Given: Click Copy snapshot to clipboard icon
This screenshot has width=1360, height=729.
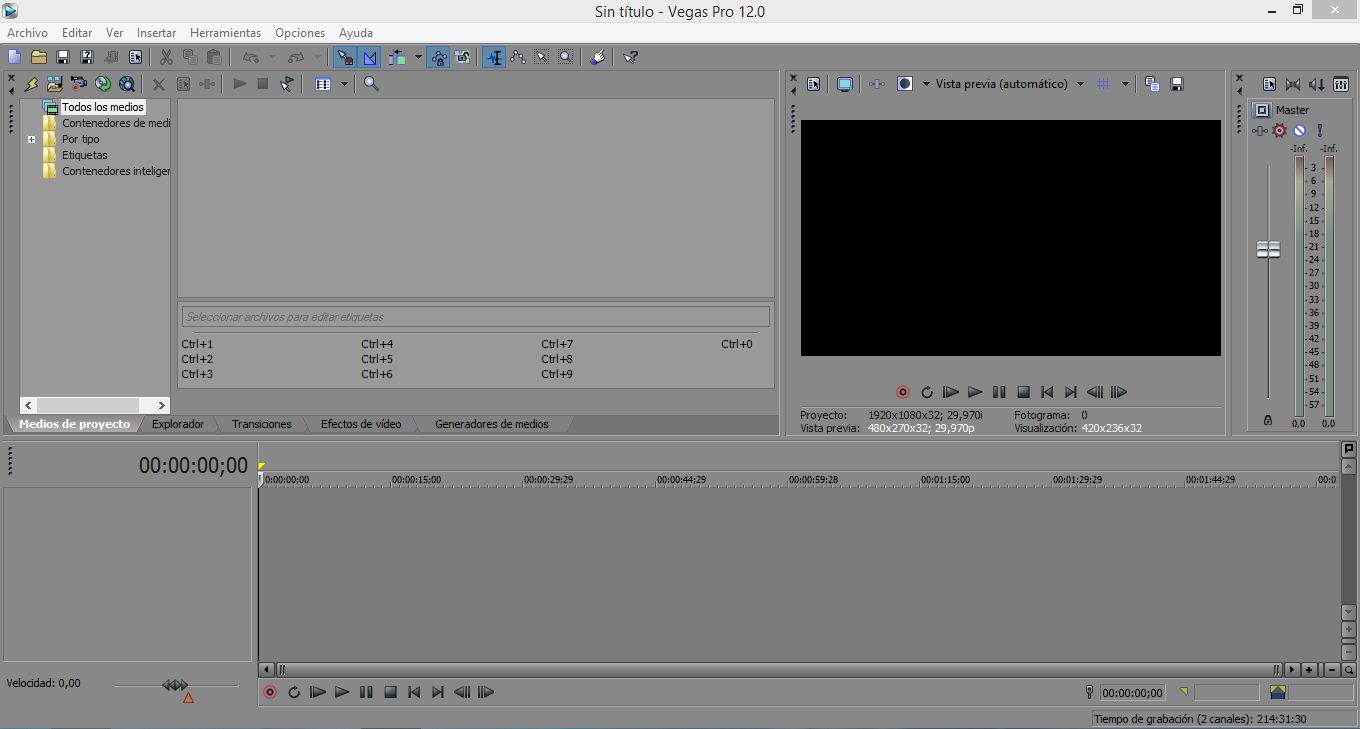Looking at the screenshot, I should point(1152,84).
